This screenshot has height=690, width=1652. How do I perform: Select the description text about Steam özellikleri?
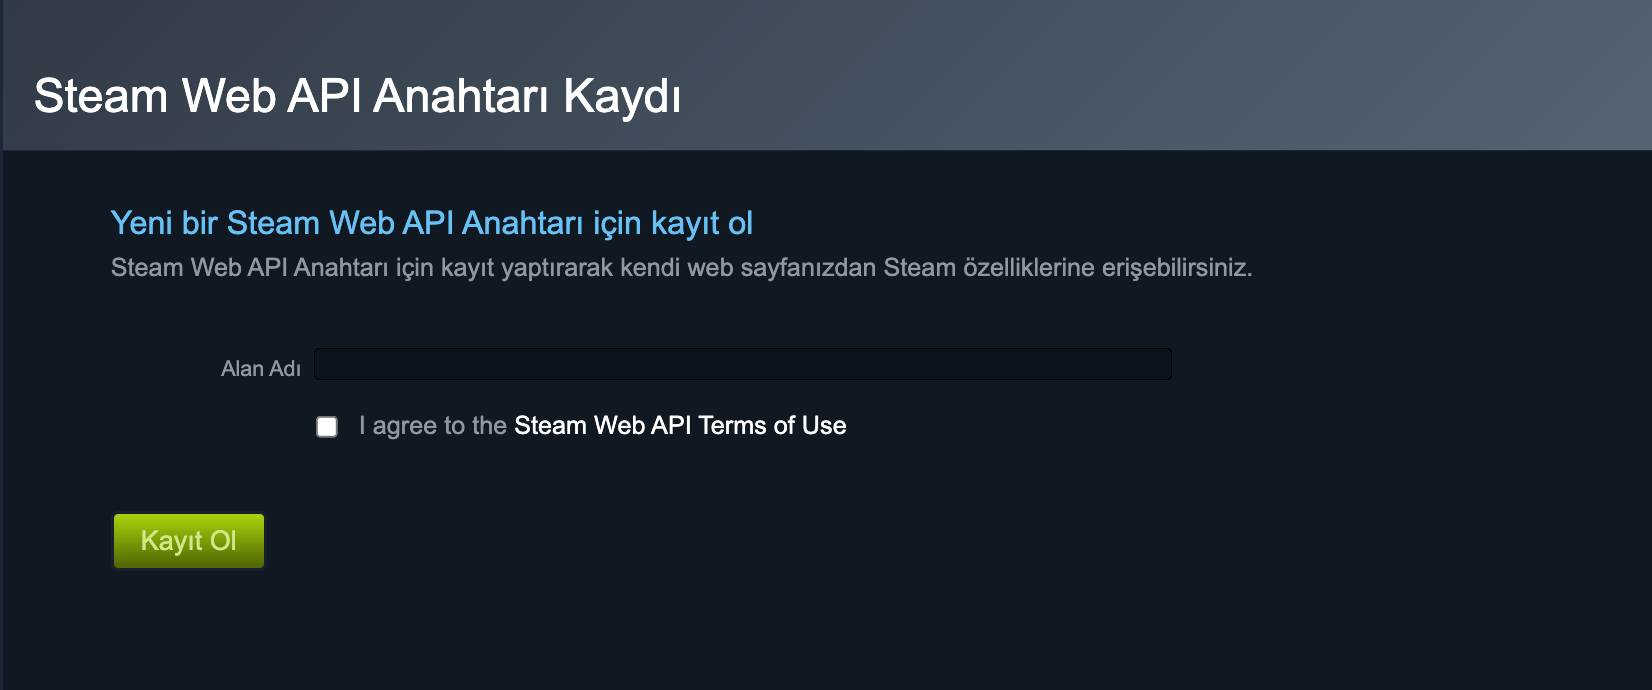point(681,267)
